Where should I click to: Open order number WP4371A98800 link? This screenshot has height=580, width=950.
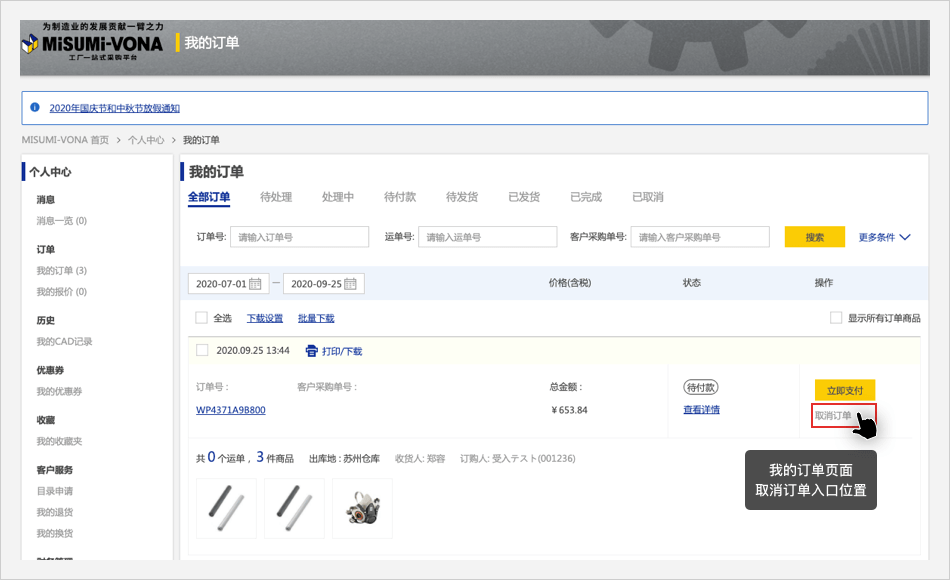(231, 410)
